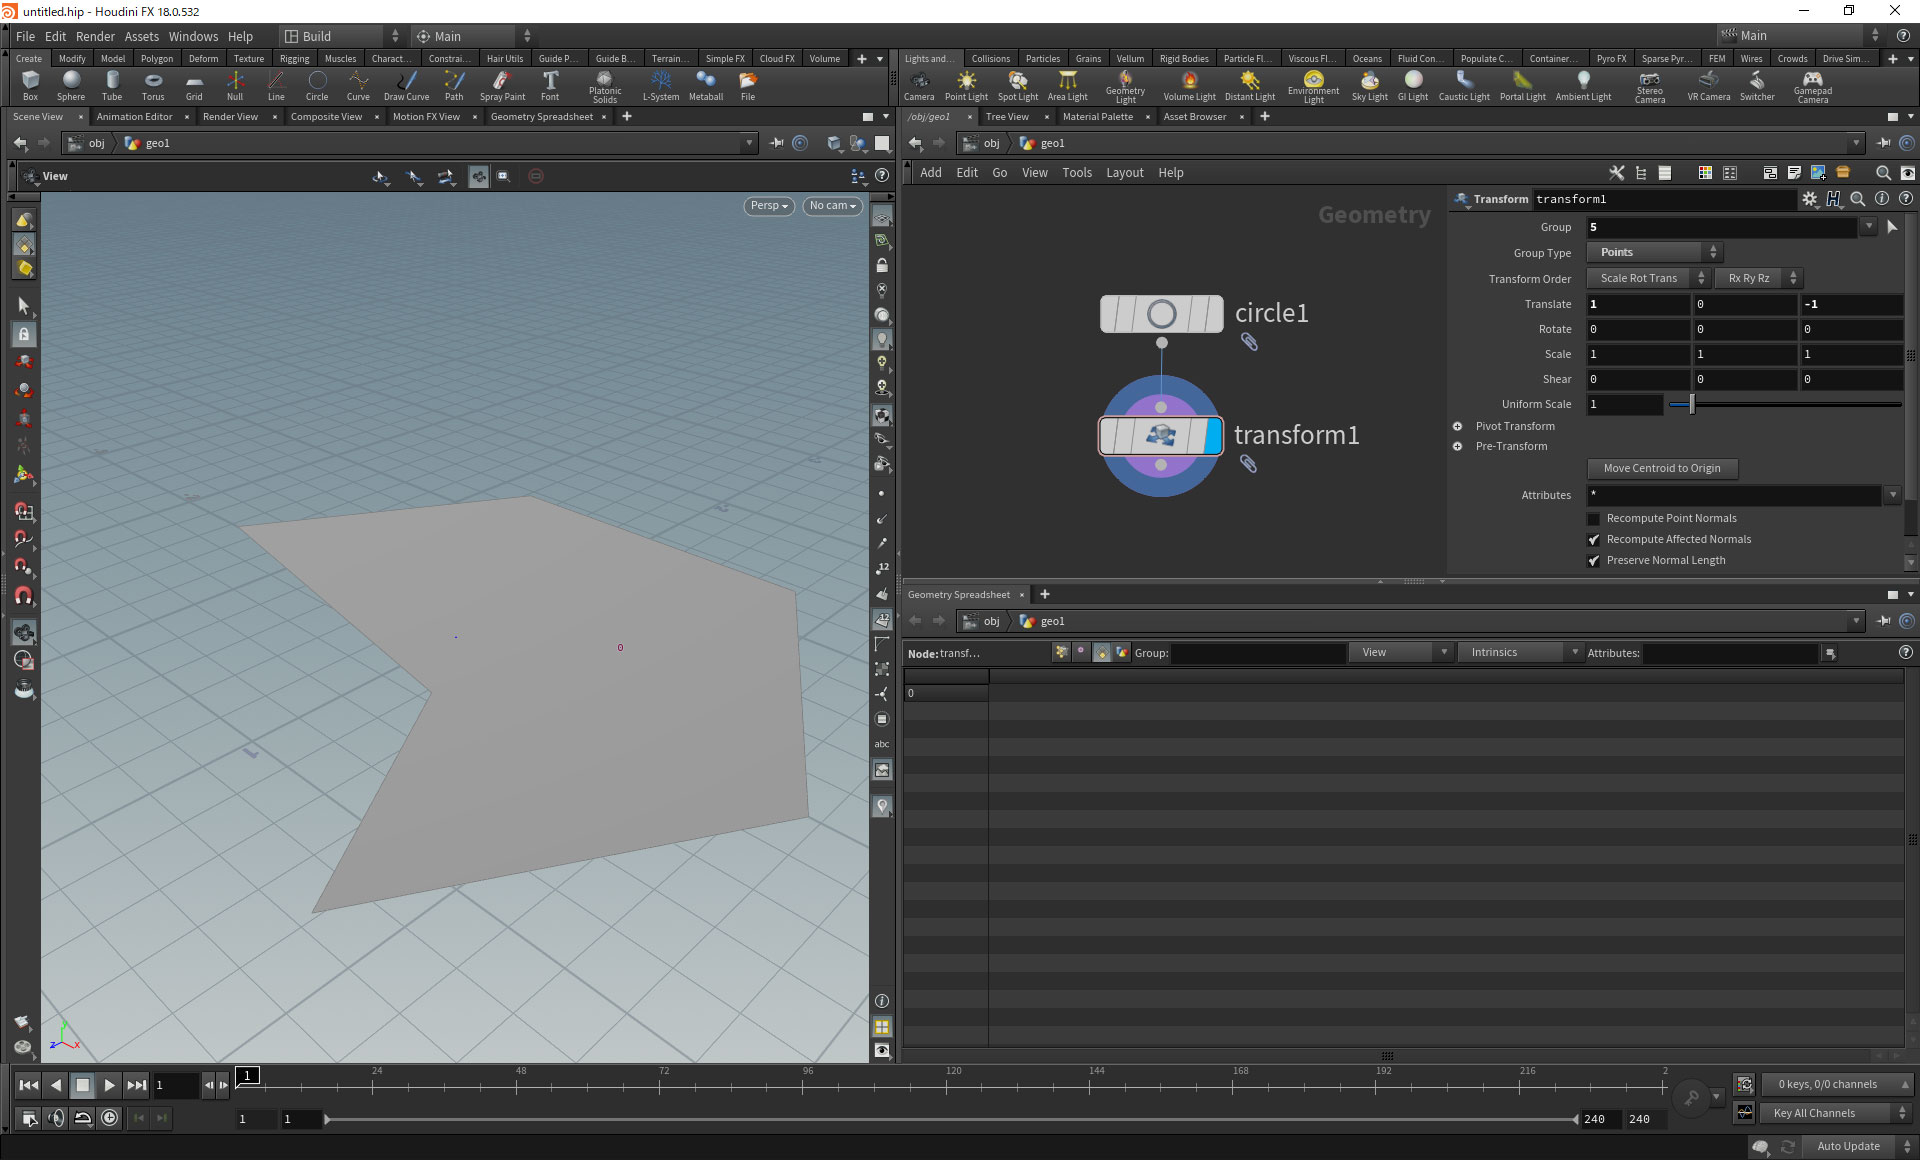Screen dimensions: 1920x1160
Task: Open the network editor Layout menu
Action: tap(1124, 173)
